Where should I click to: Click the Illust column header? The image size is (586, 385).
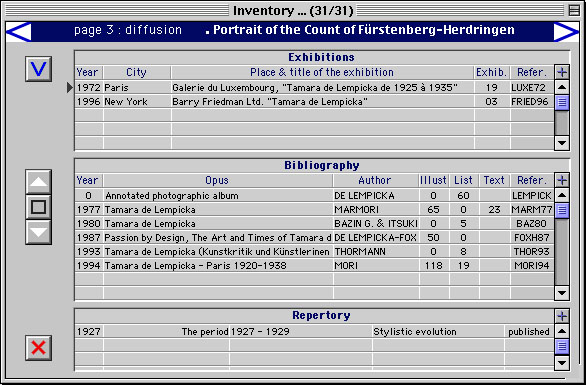pyautogui.click(x=434, y=180)
